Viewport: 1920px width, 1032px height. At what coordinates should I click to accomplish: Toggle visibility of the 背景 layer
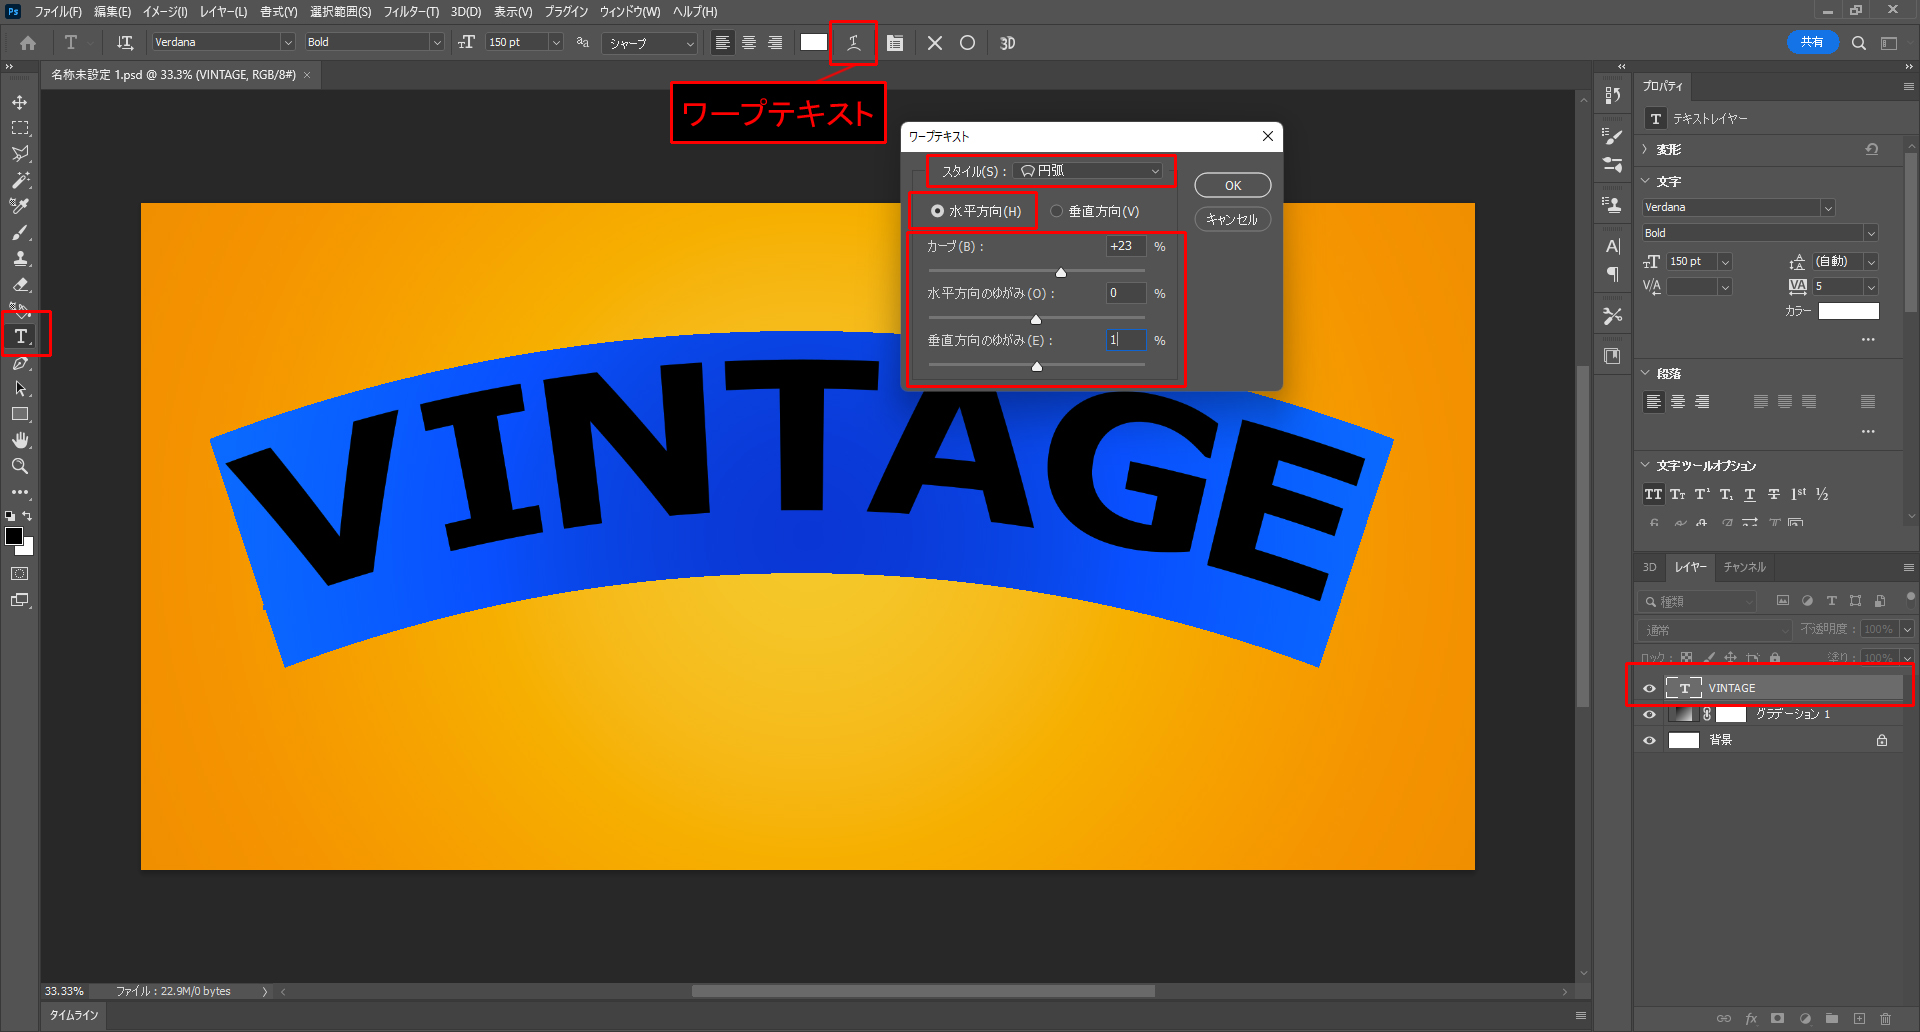tap(1649, 741)
